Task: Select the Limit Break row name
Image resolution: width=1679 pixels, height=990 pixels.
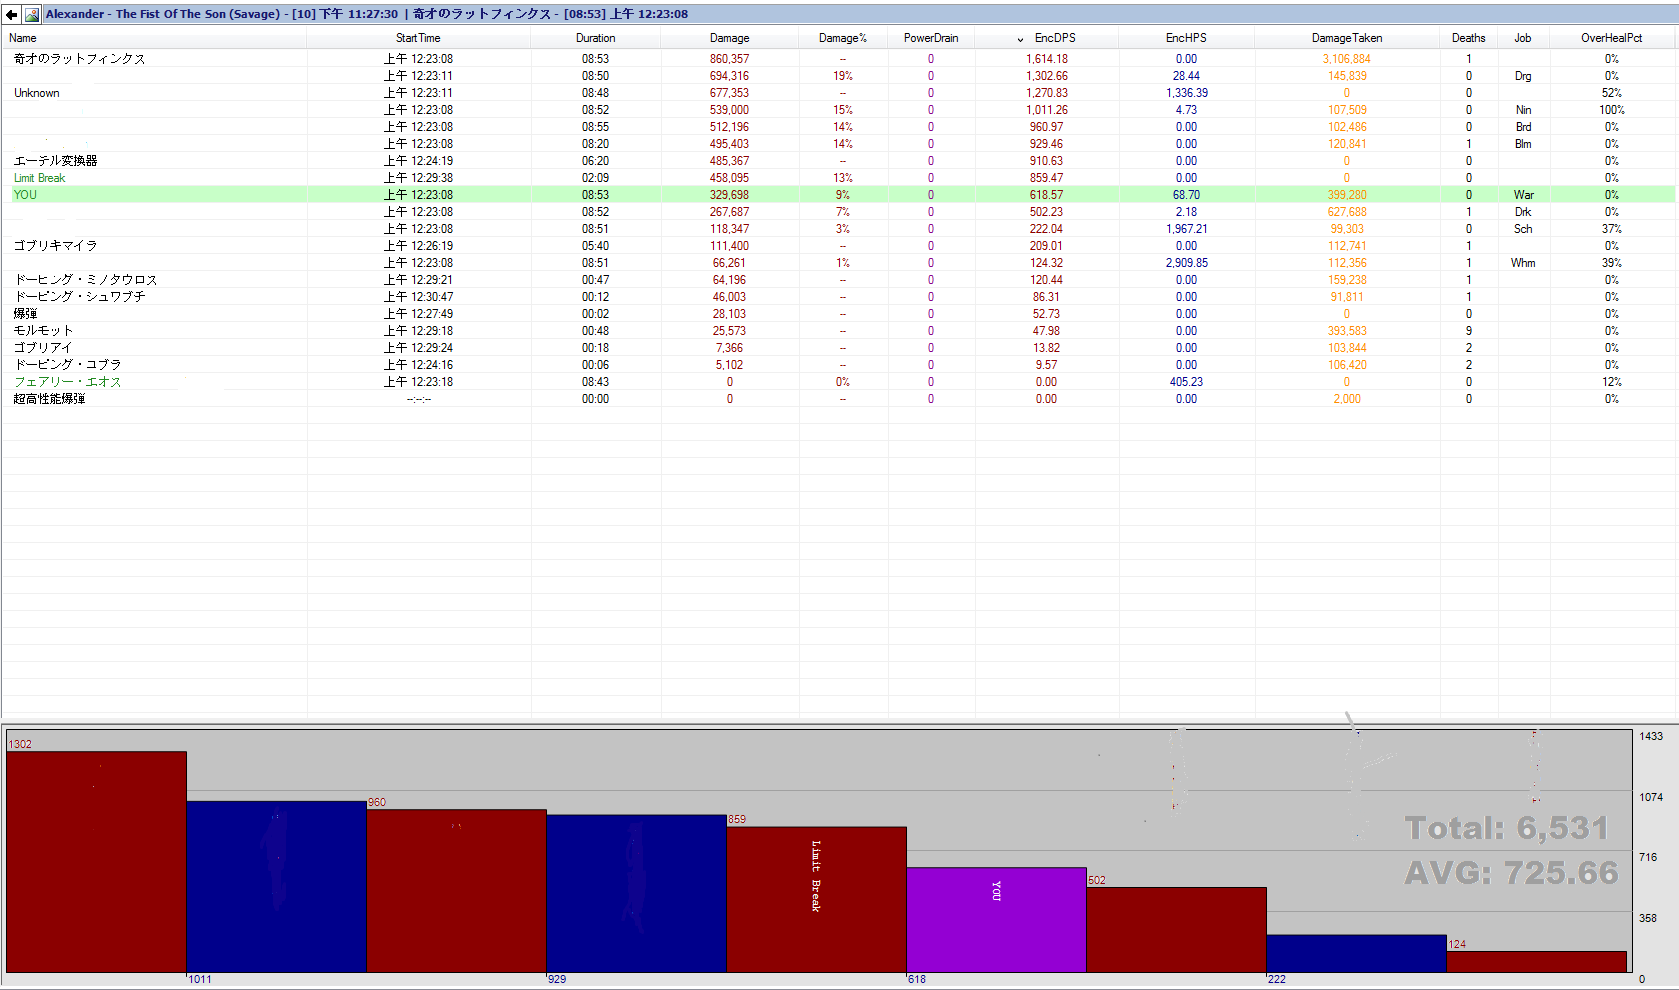Action: click(39, 178)
